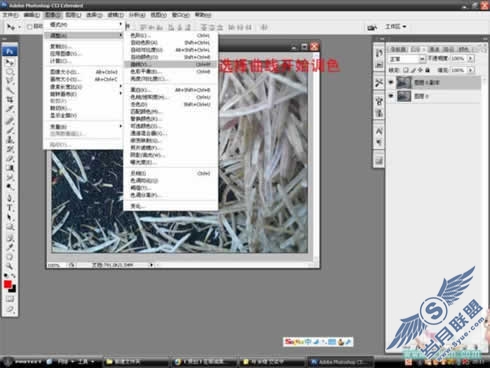Viewport: 490px width, 368px height.
Task: Select the Path Selection tool
Action: [10, 217]
